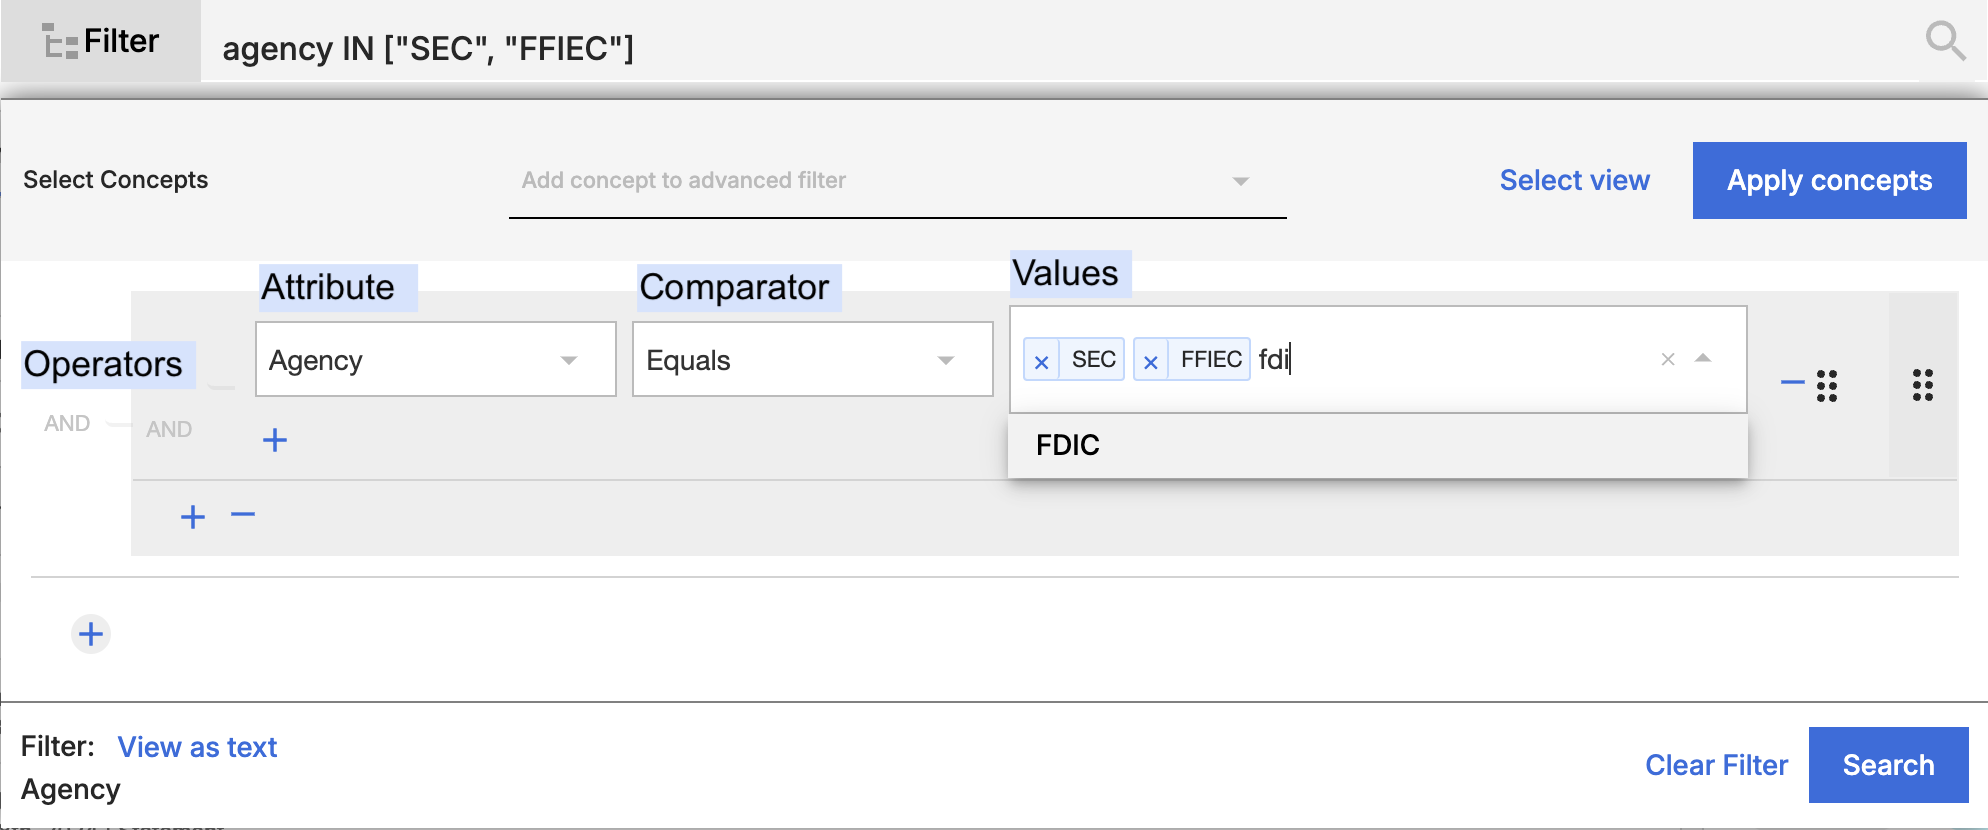1988x830 pixels.
Task: Click the minus icon beside the values field
Action: click(1792, 382)
